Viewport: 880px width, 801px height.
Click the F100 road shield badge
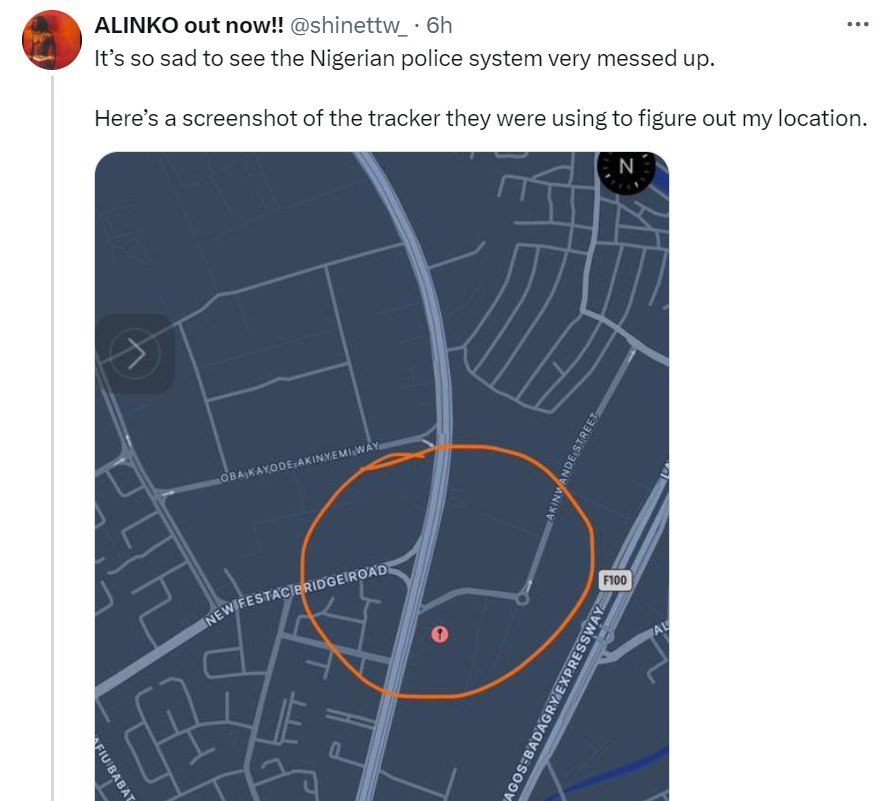pyautogui.click(x=615, y=581)
